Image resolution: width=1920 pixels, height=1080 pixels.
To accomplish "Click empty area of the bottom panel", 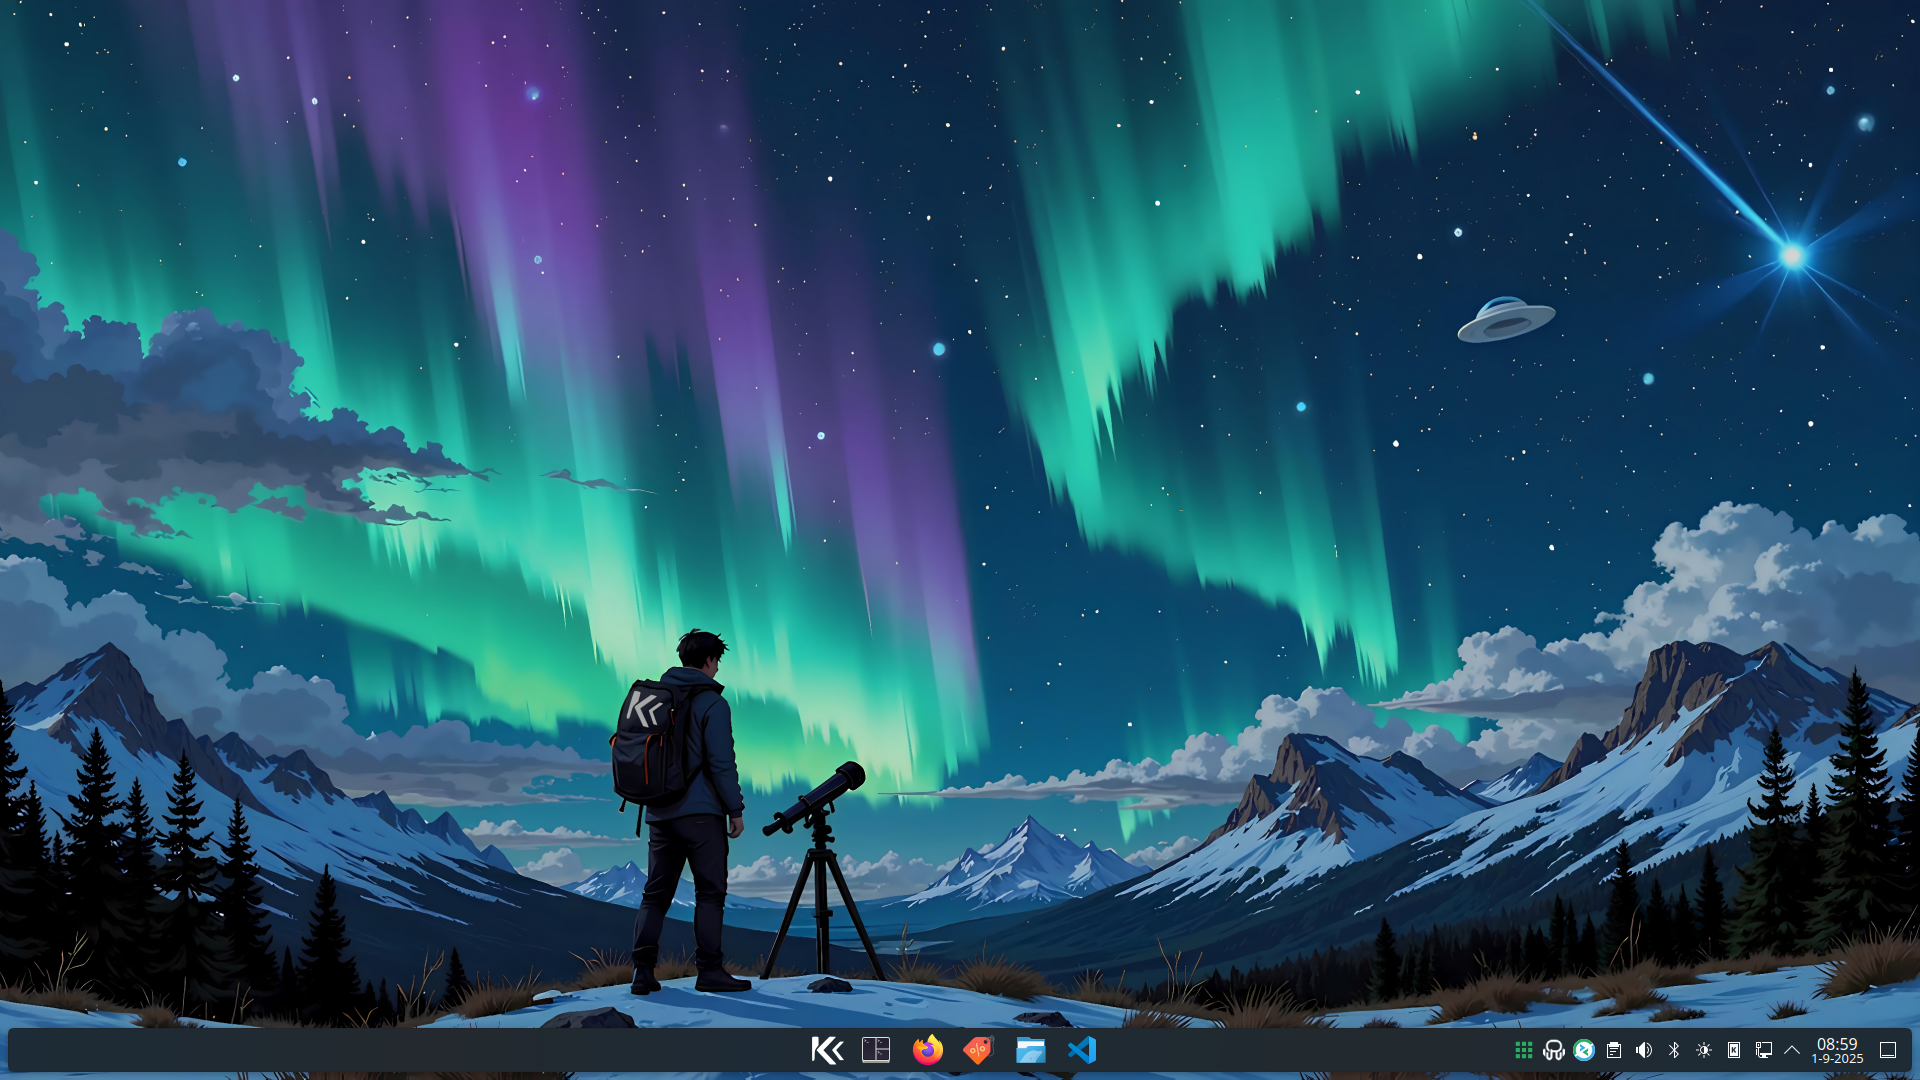I will tap(400, 1050).
